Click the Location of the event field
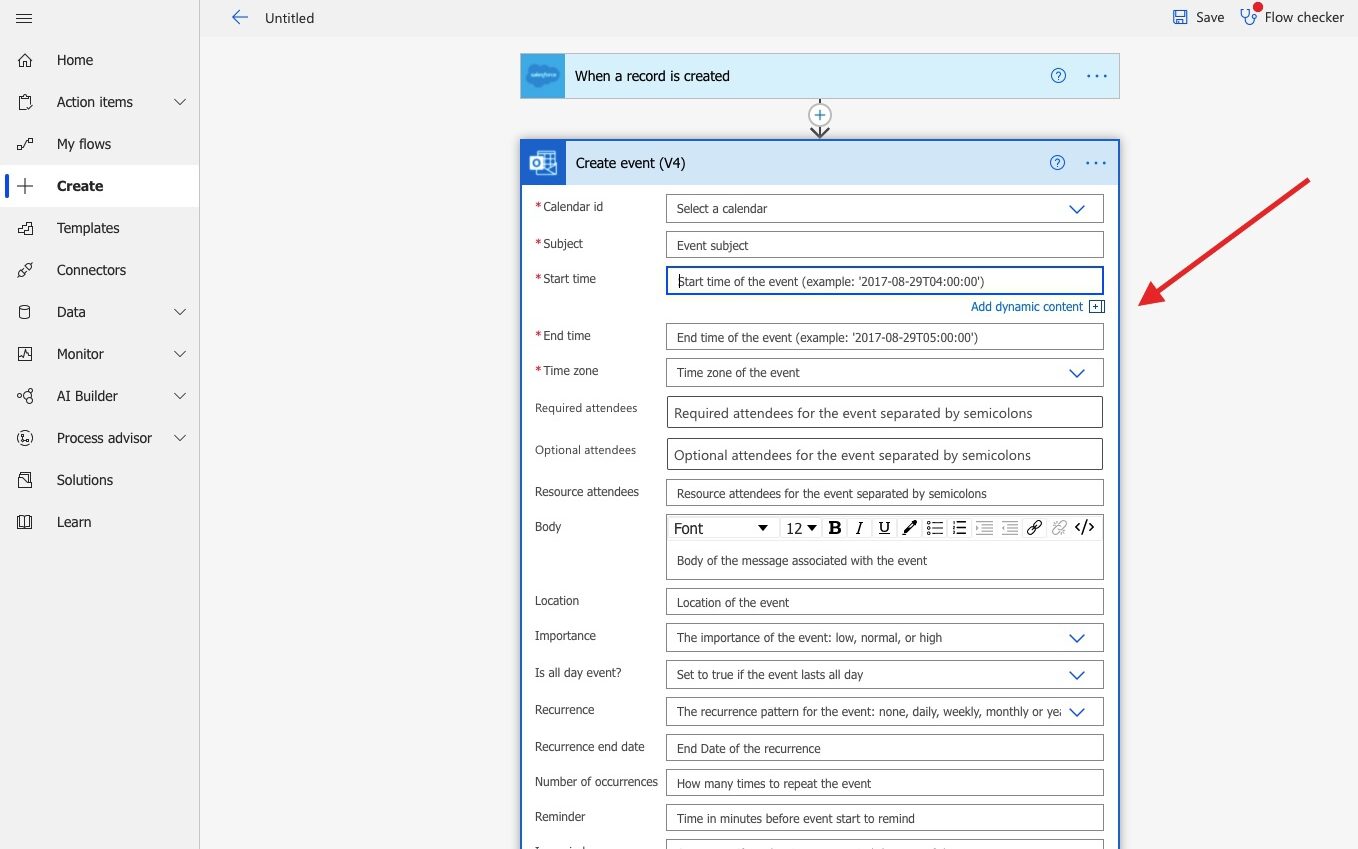Image resolution: width=1358 pixels, height=849 pixels. 885,603
